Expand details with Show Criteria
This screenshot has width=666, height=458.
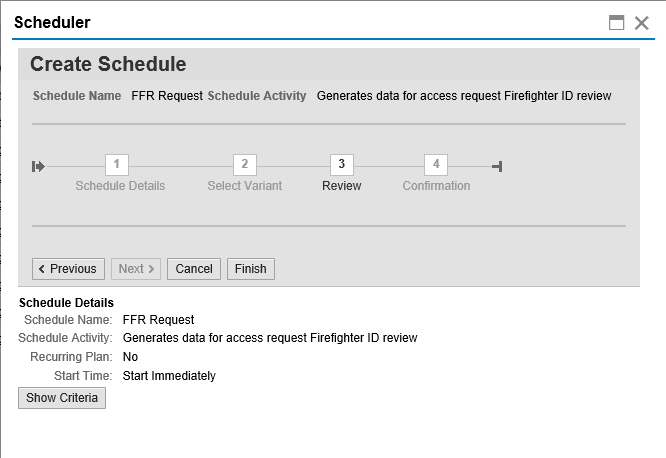[62, 398]
